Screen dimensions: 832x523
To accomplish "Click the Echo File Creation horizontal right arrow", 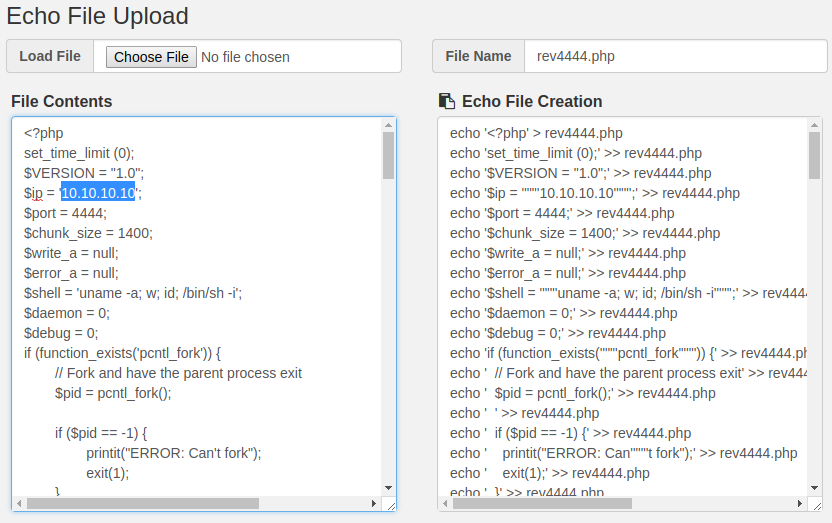I will [800, 503].
